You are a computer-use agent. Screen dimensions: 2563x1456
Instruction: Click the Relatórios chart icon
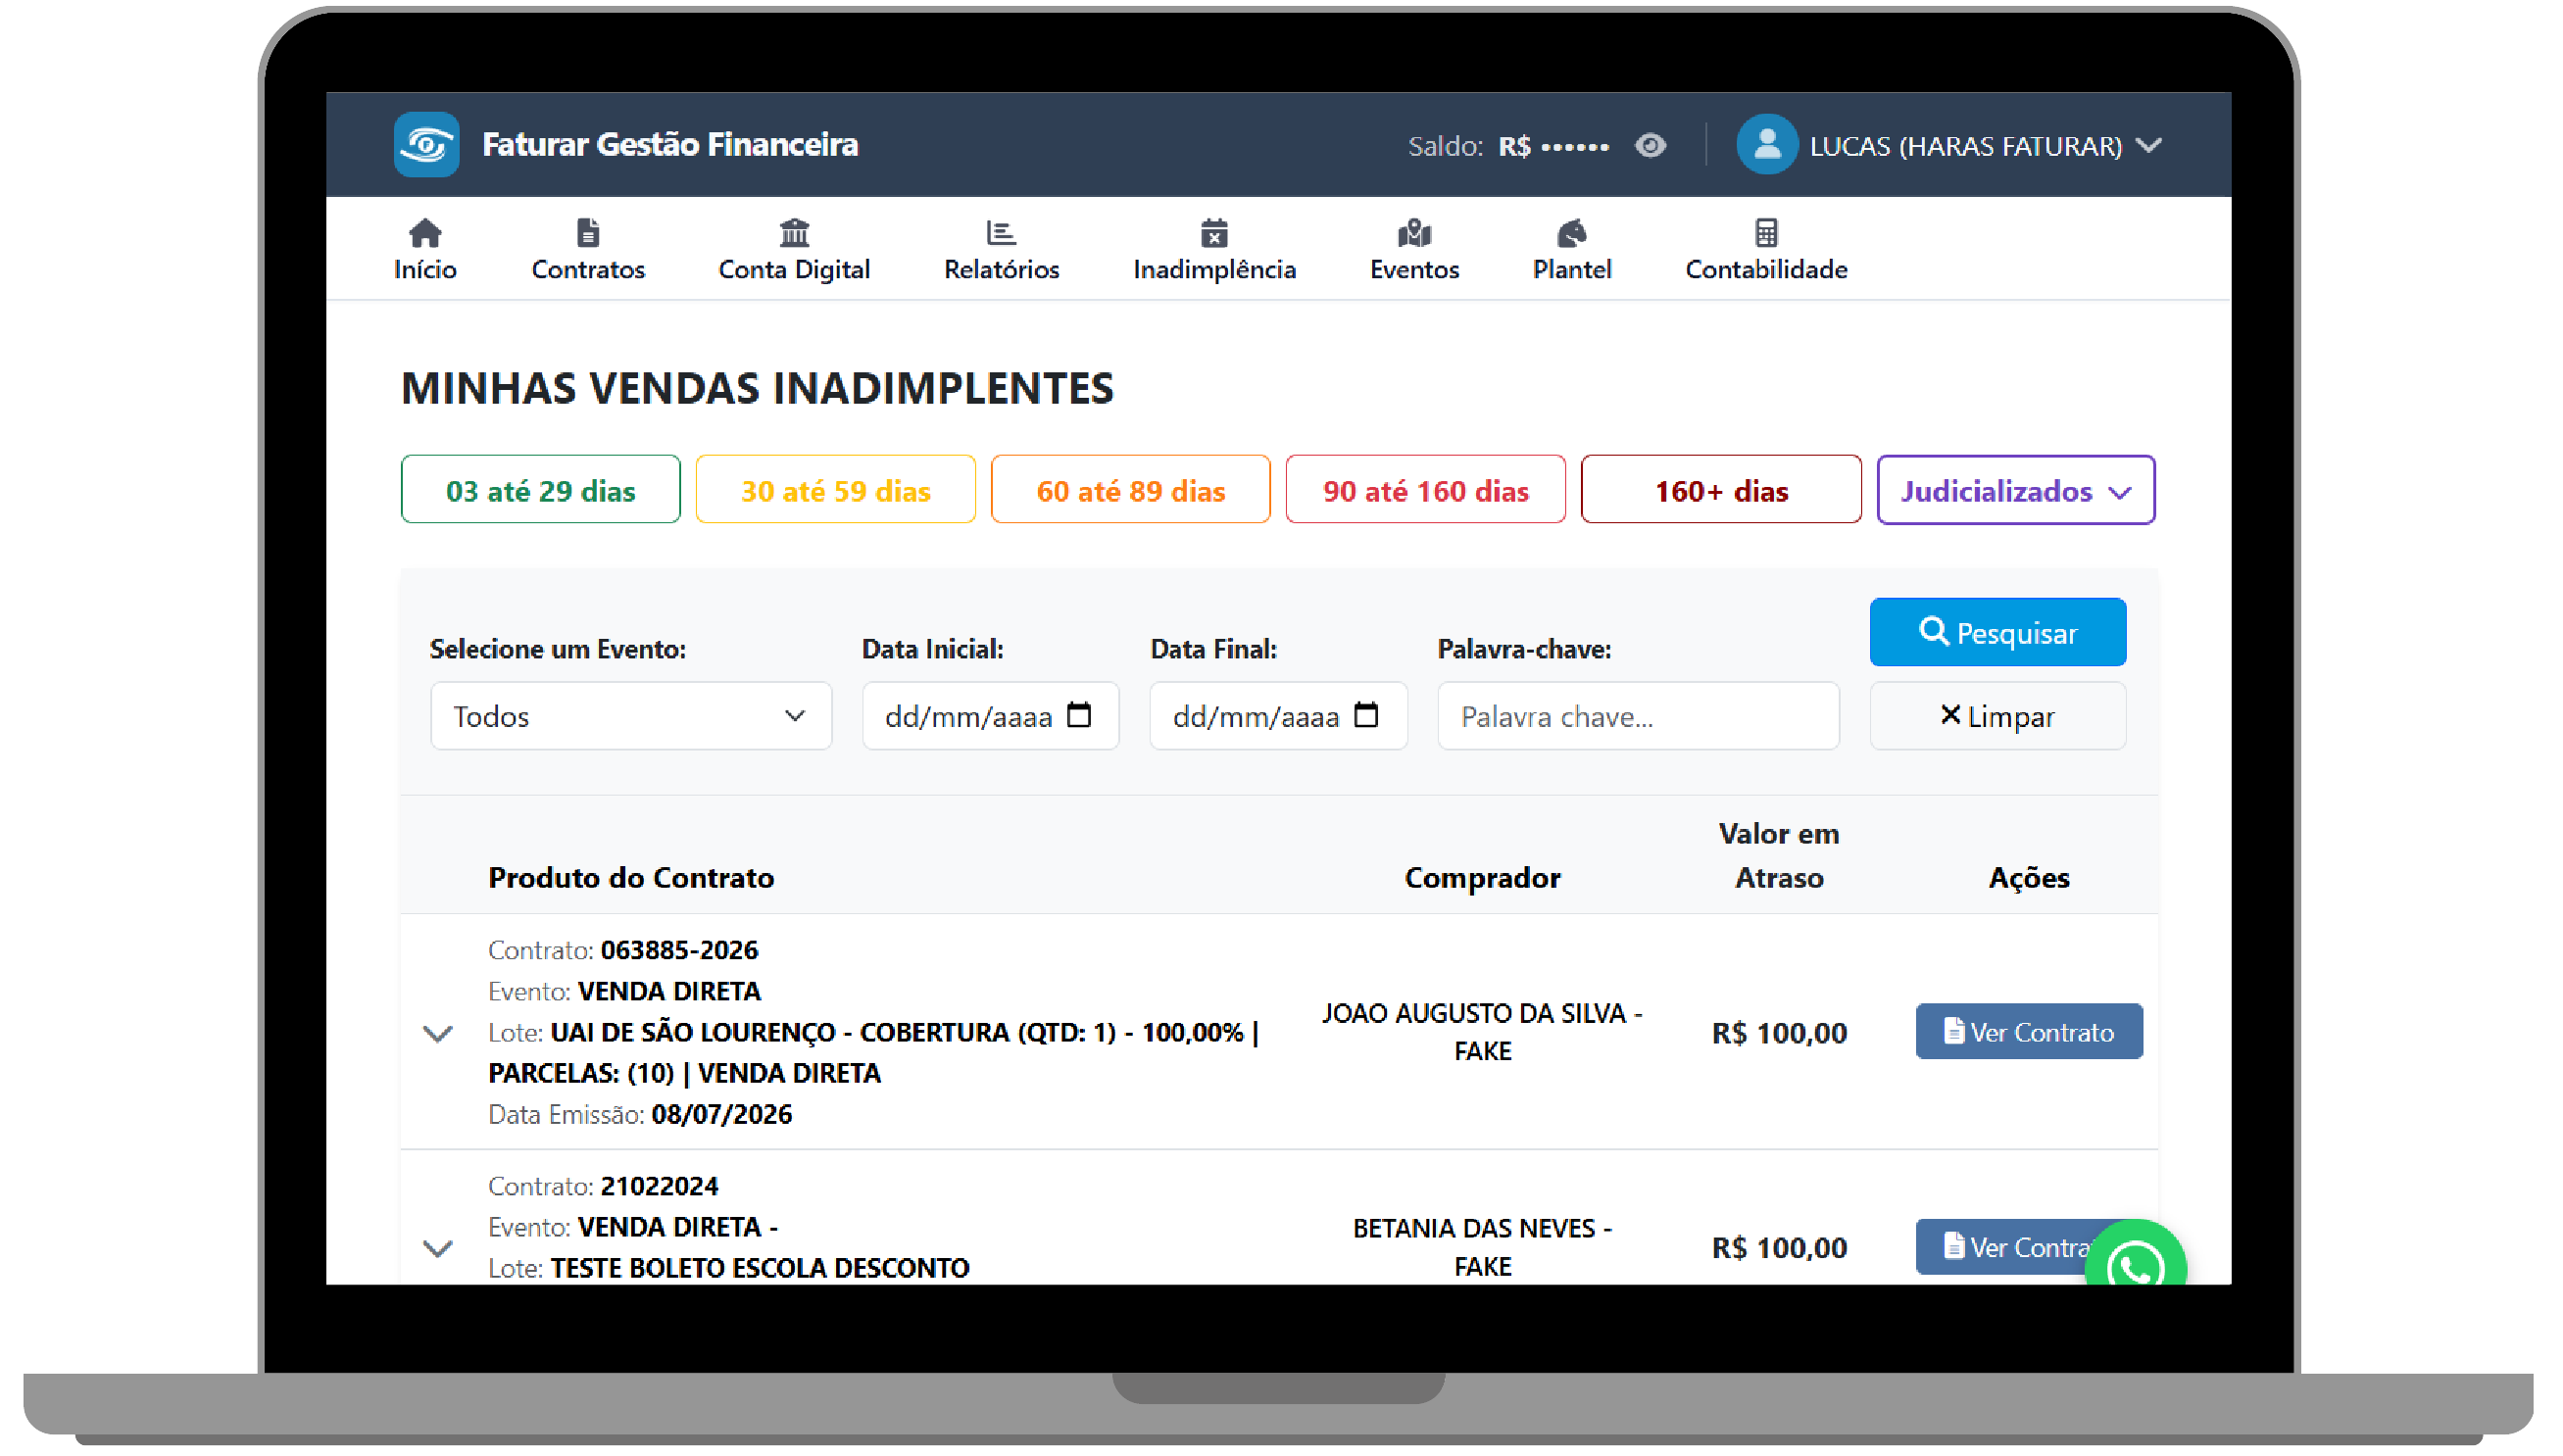pos(1003,233)
